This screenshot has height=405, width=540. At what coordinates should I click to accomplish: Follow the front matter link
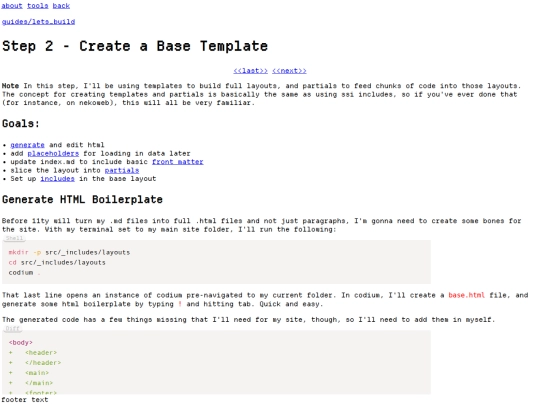pos(178,162)
